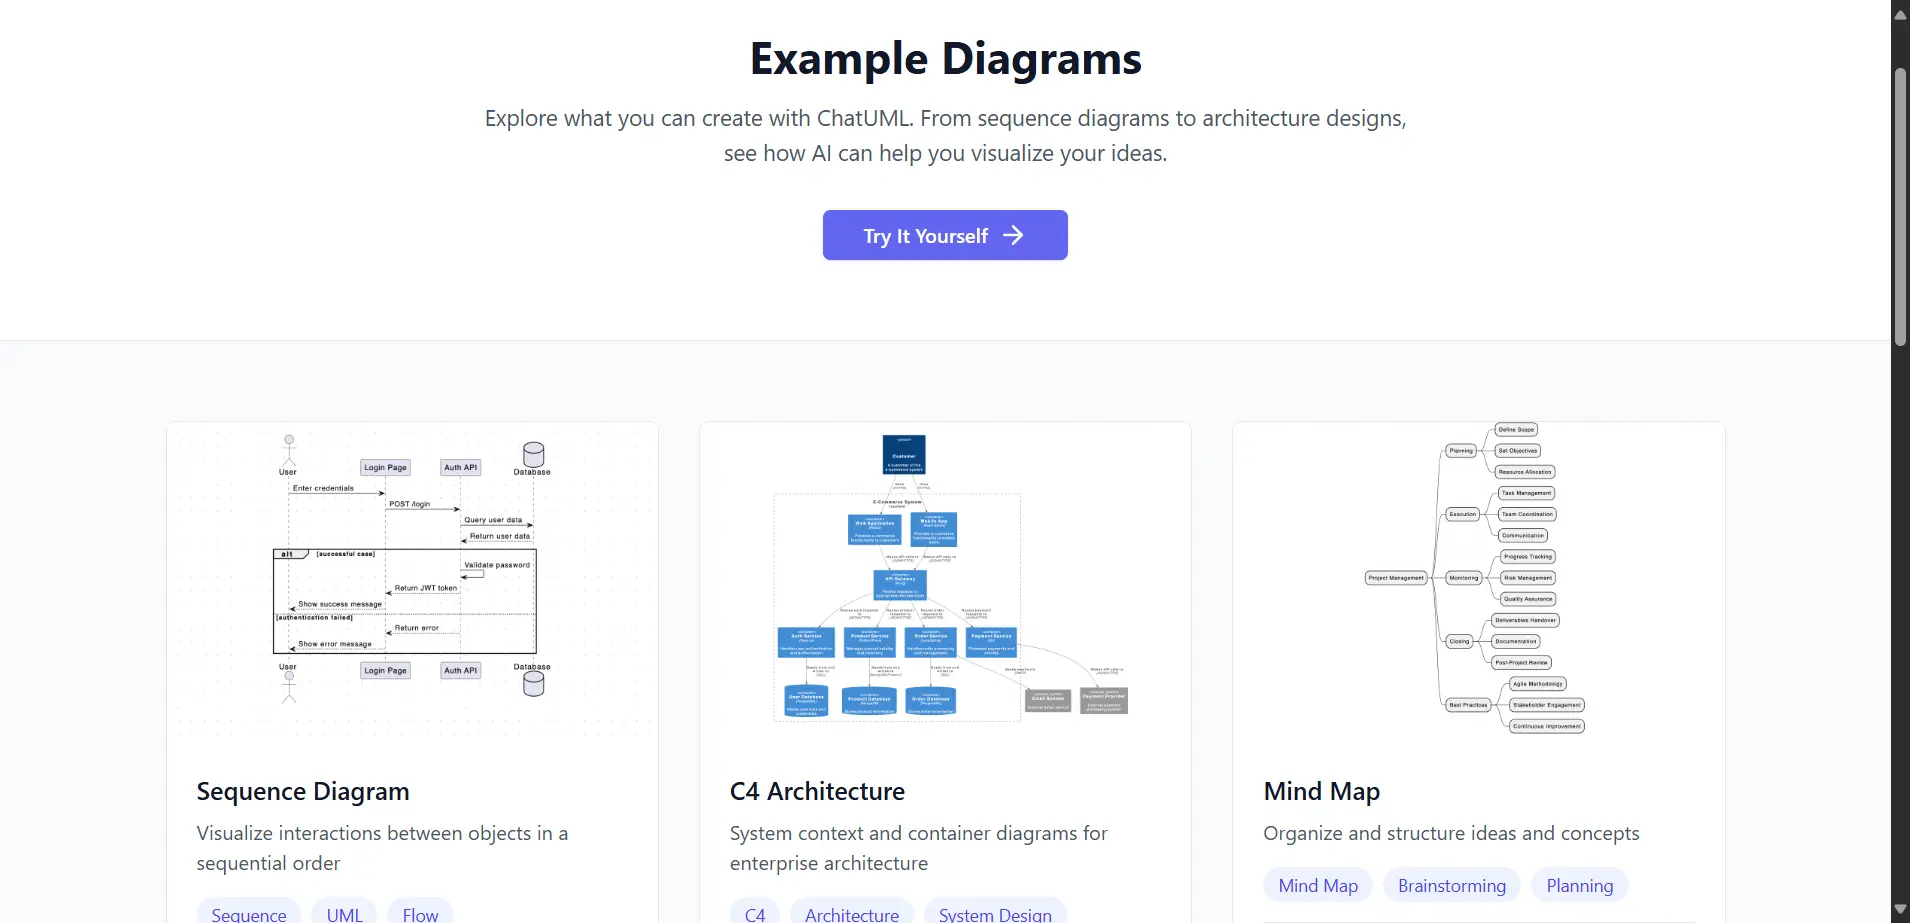Viewport: 1910px width, 923px height.
Task: Select the Flow tag pill
Action: 420,914
